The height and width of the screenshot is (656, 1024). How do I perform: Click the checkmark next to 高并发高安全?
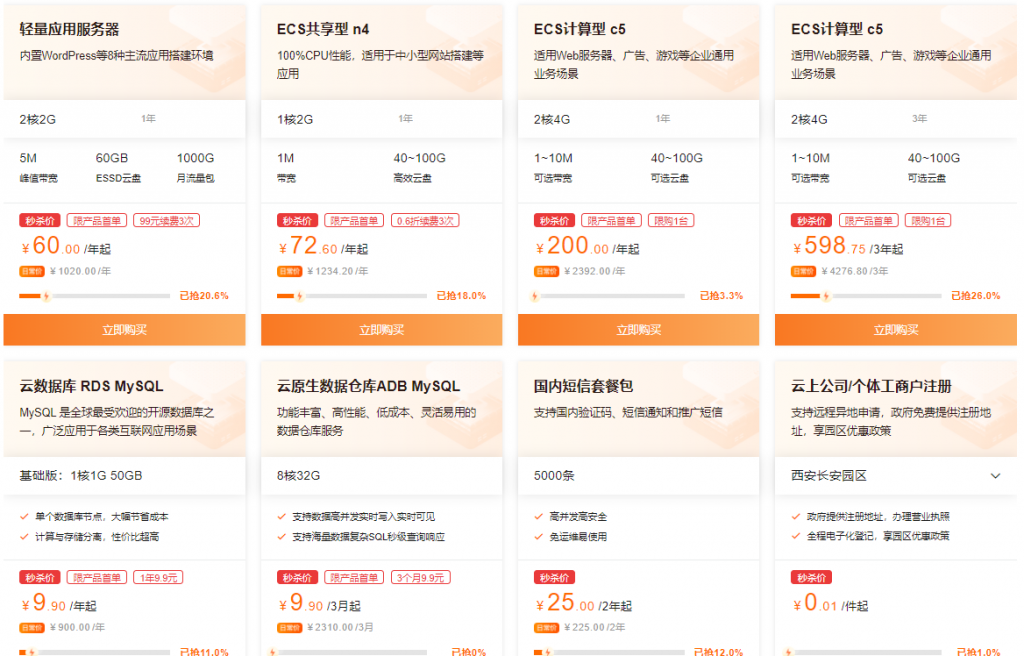(x=539, y=517)
